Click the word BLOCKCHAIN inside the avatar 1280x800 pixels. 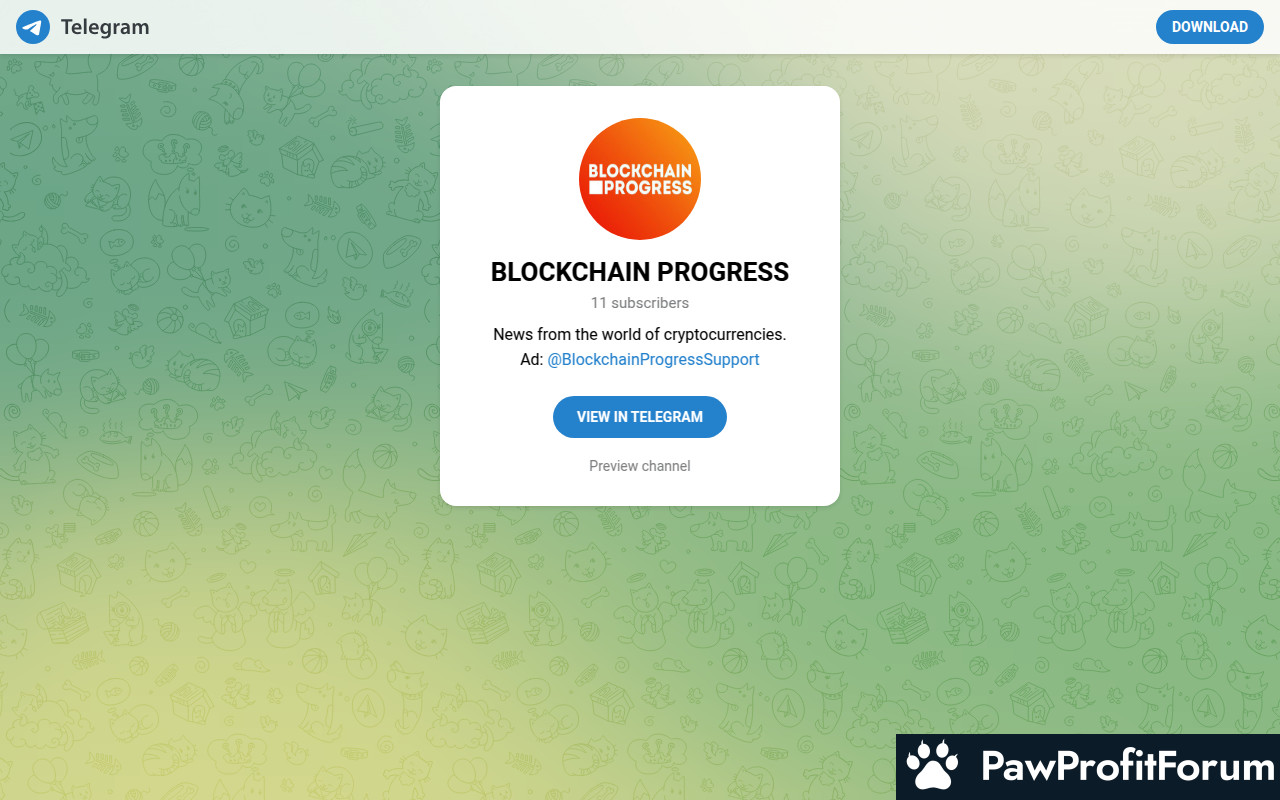coord(640,171)
